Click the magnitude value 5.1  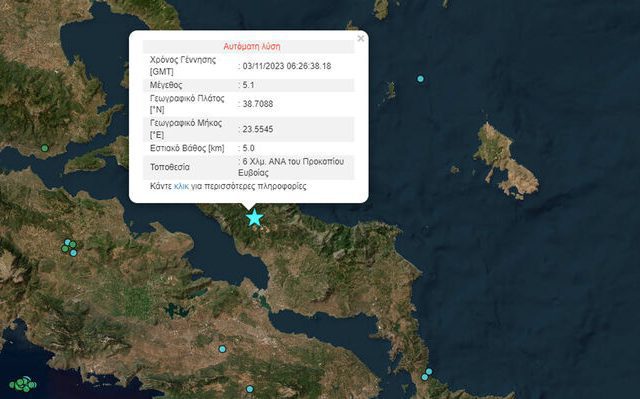tap(248, 85)
